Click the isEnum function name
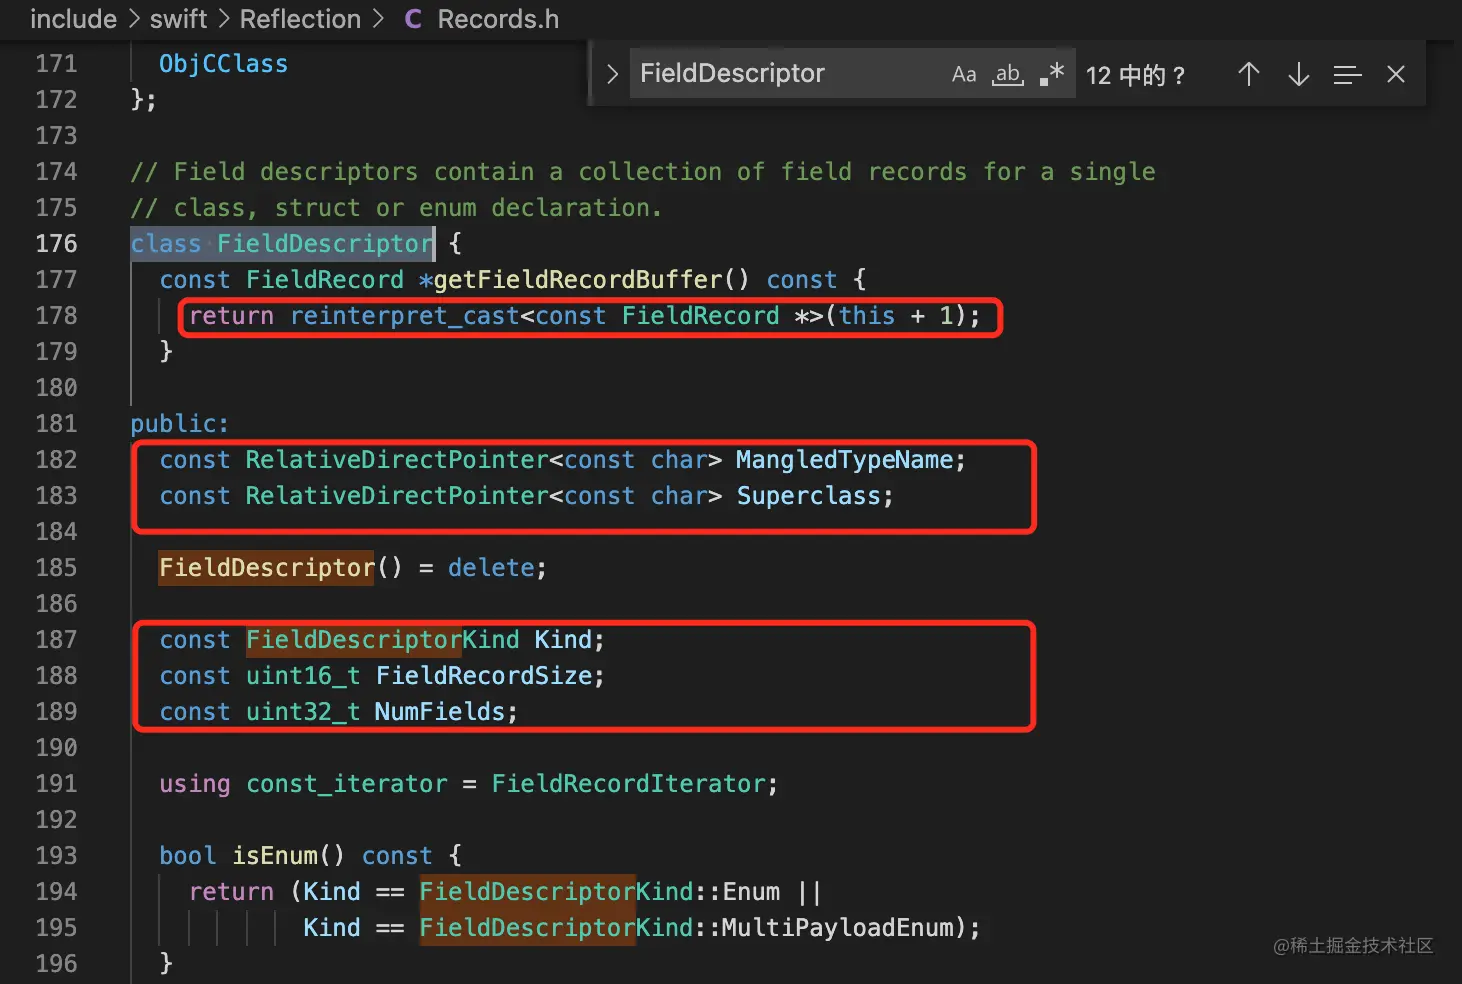This screenshot has height=984, width=1462. (x=275, y=856)
